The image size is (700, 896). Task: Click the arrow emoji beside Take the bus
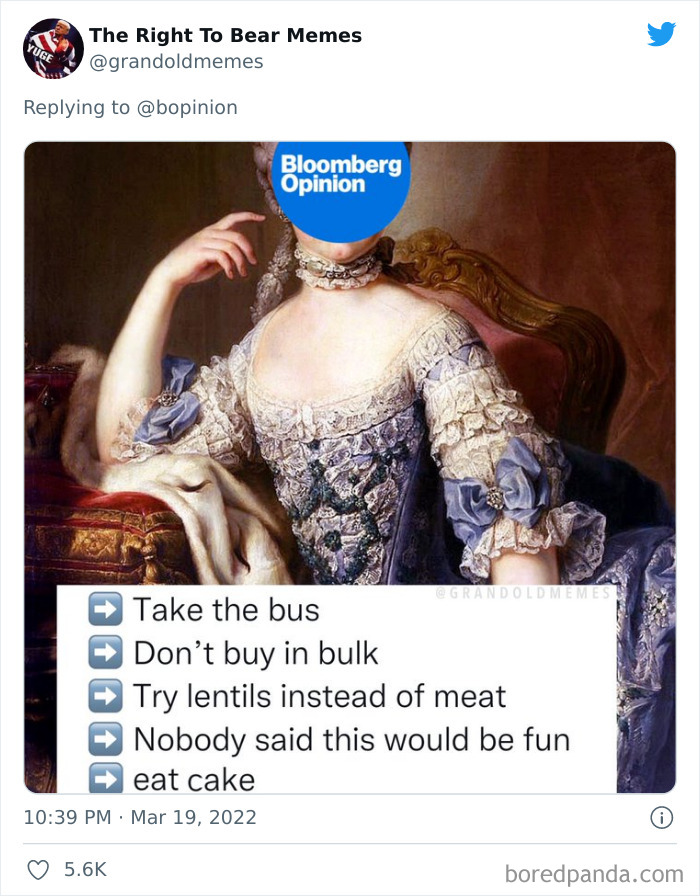pyautogui.click(x=105, y=609)
